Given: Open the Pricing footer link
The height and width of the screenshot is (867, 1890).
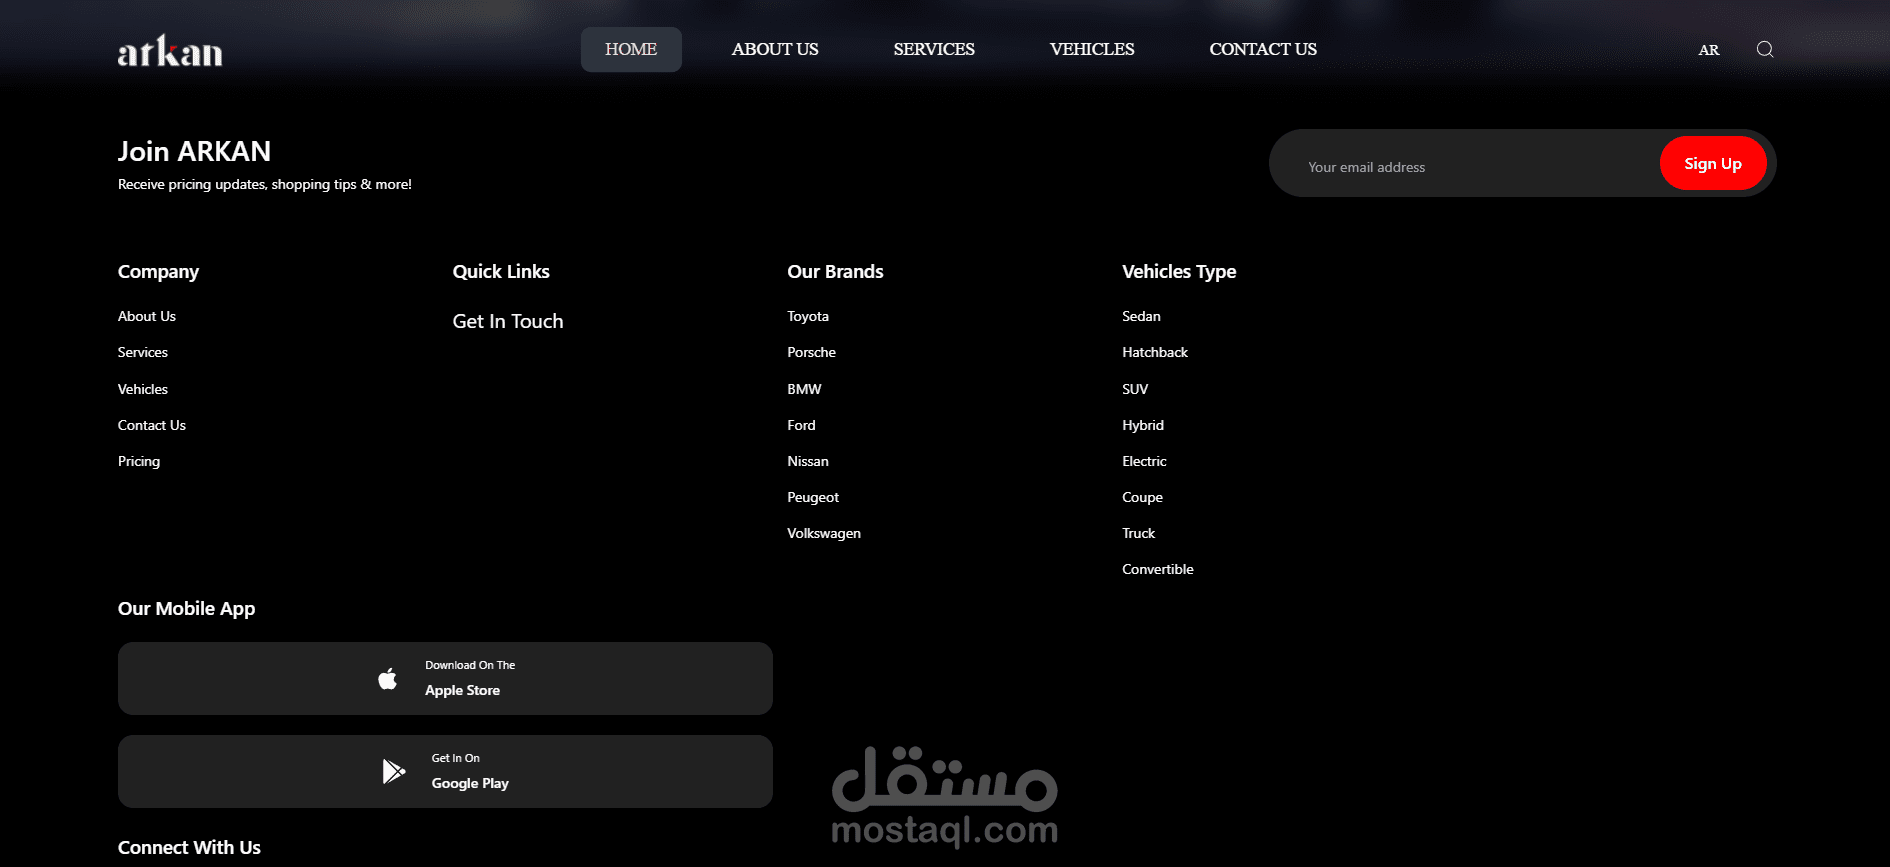Looking at the screenshot, I should (139, 461).
